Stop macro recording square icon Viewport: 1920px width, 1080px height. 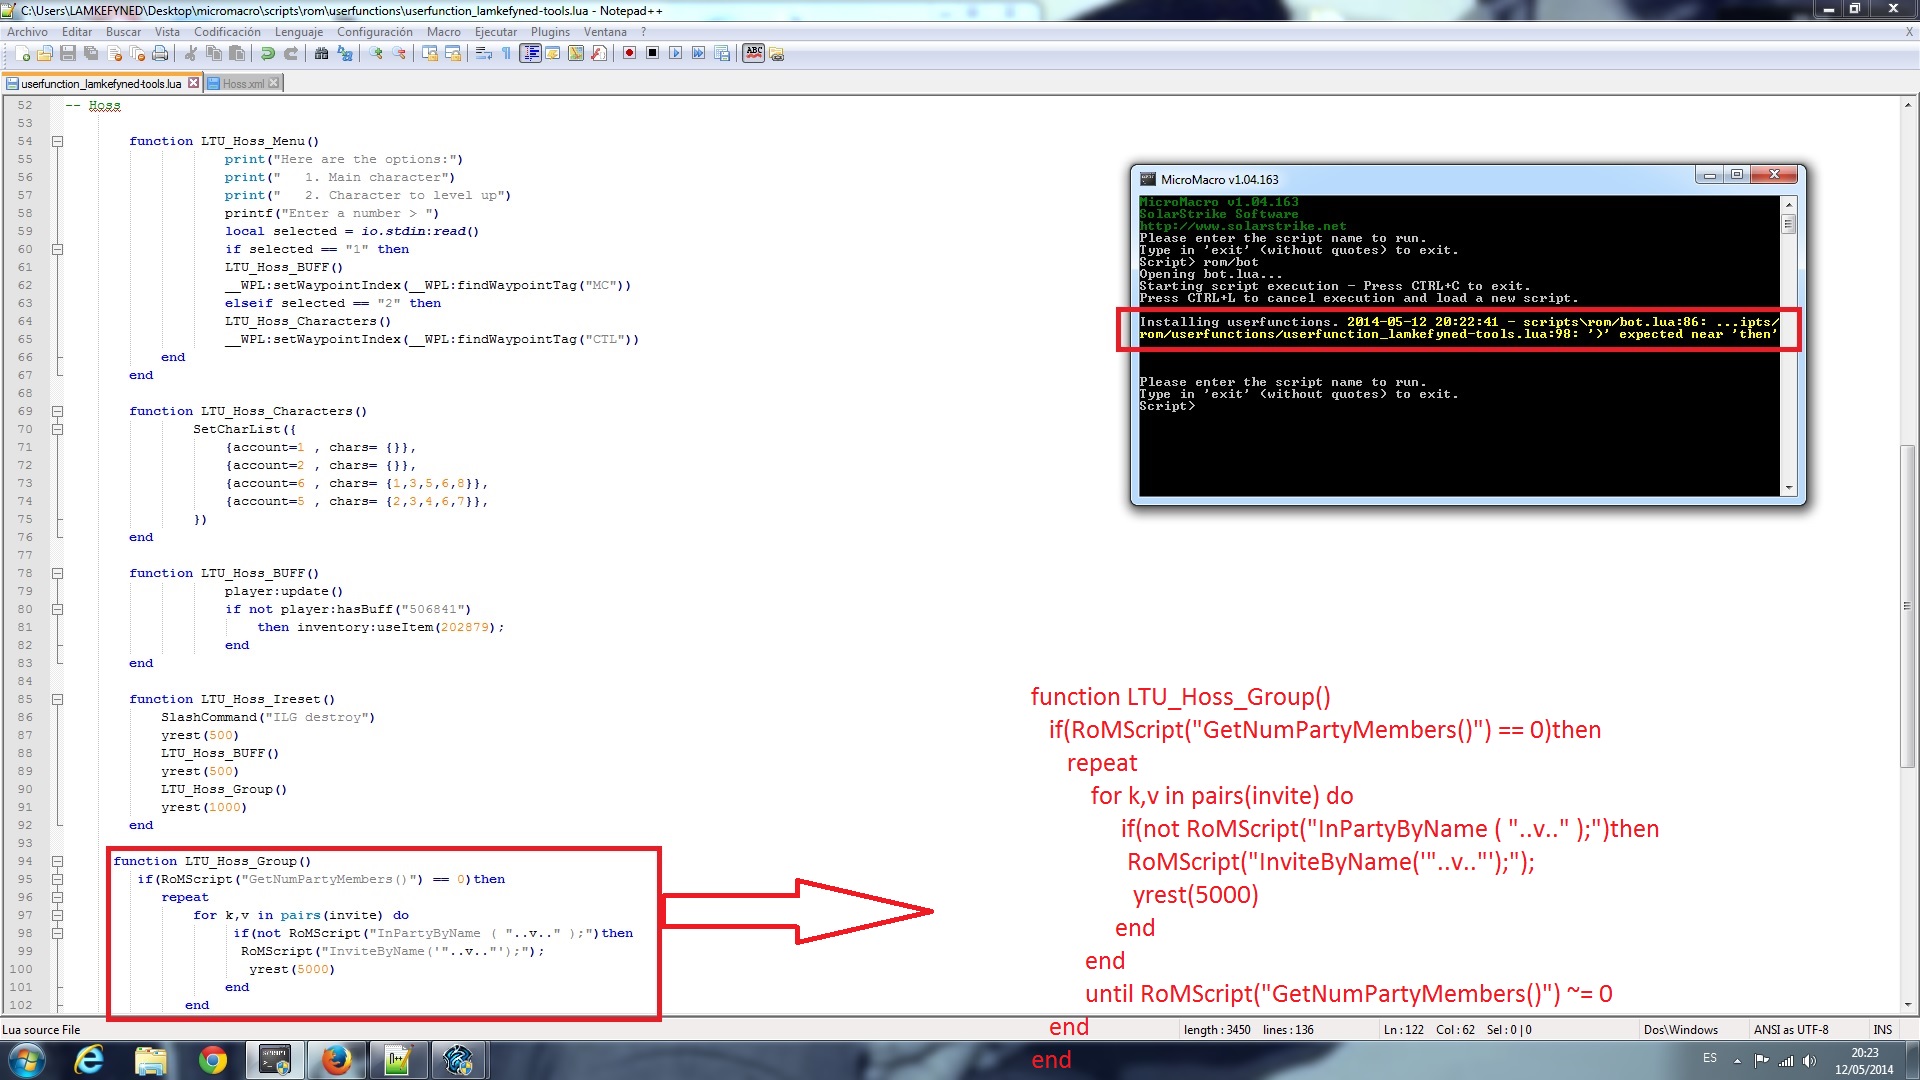pos(652,54)
